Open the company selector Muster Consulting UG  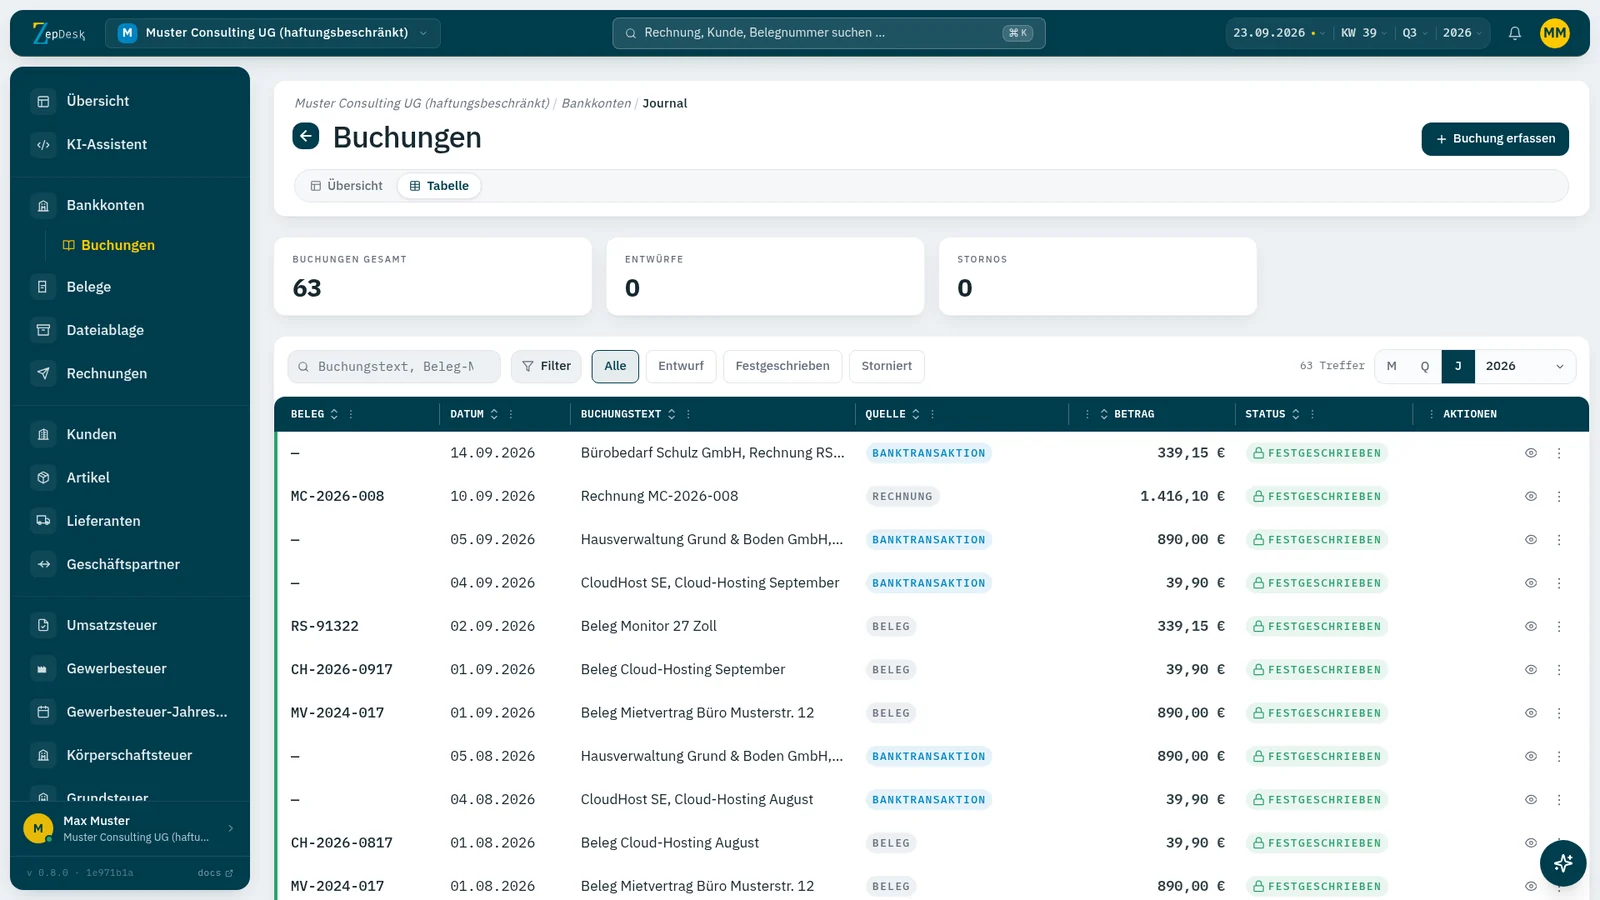(273, 33)
